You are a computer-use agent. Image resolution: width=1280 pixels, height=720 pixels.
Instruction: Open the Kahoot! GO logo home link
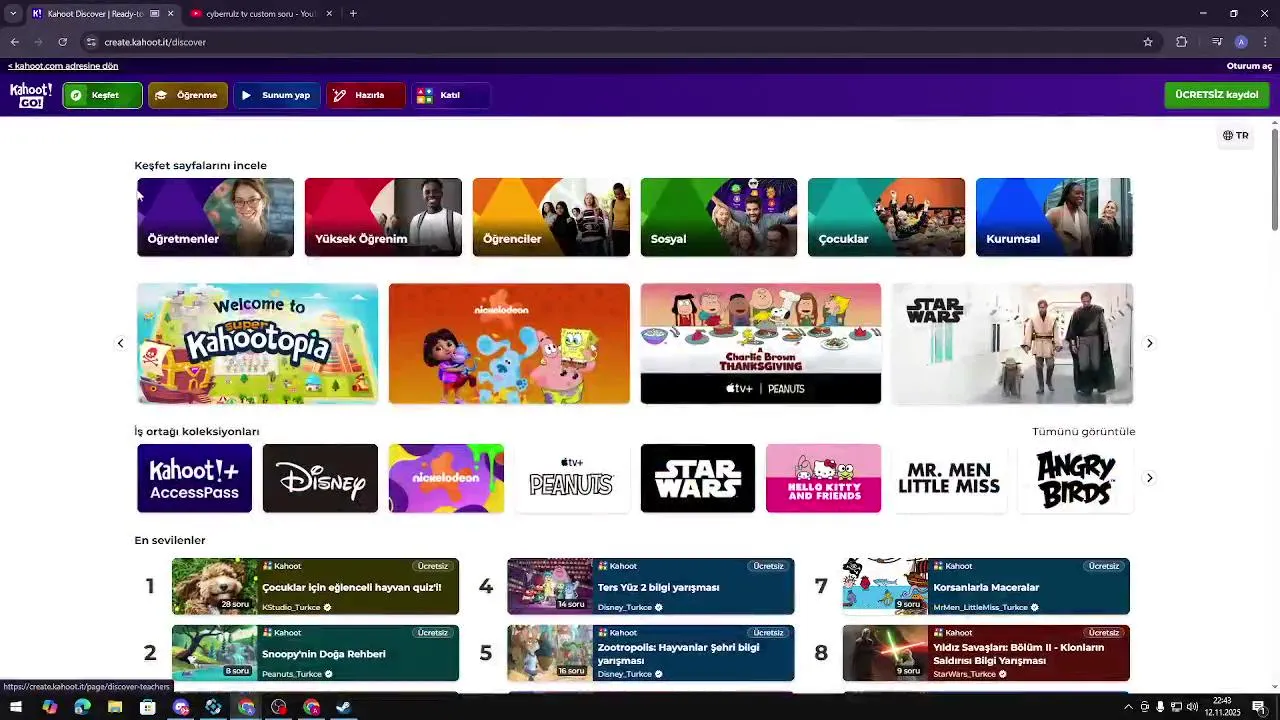pos(31,95)
